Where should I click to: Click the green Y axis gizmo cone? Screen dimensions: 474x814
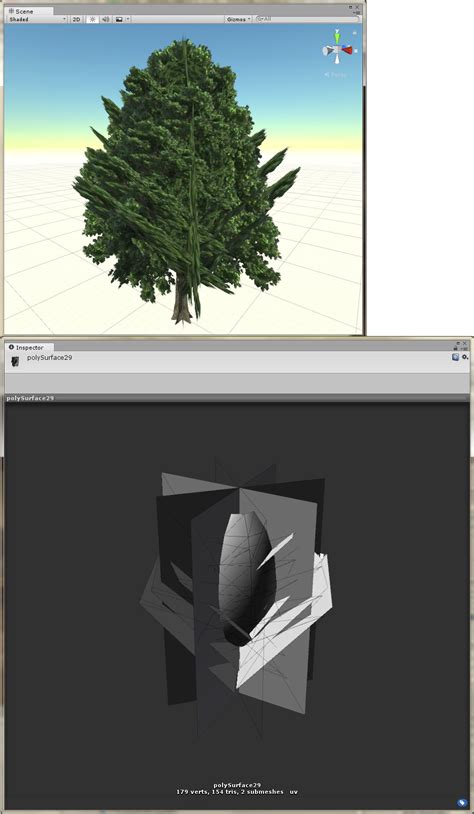pyautogui.click(x=338, y=37)
